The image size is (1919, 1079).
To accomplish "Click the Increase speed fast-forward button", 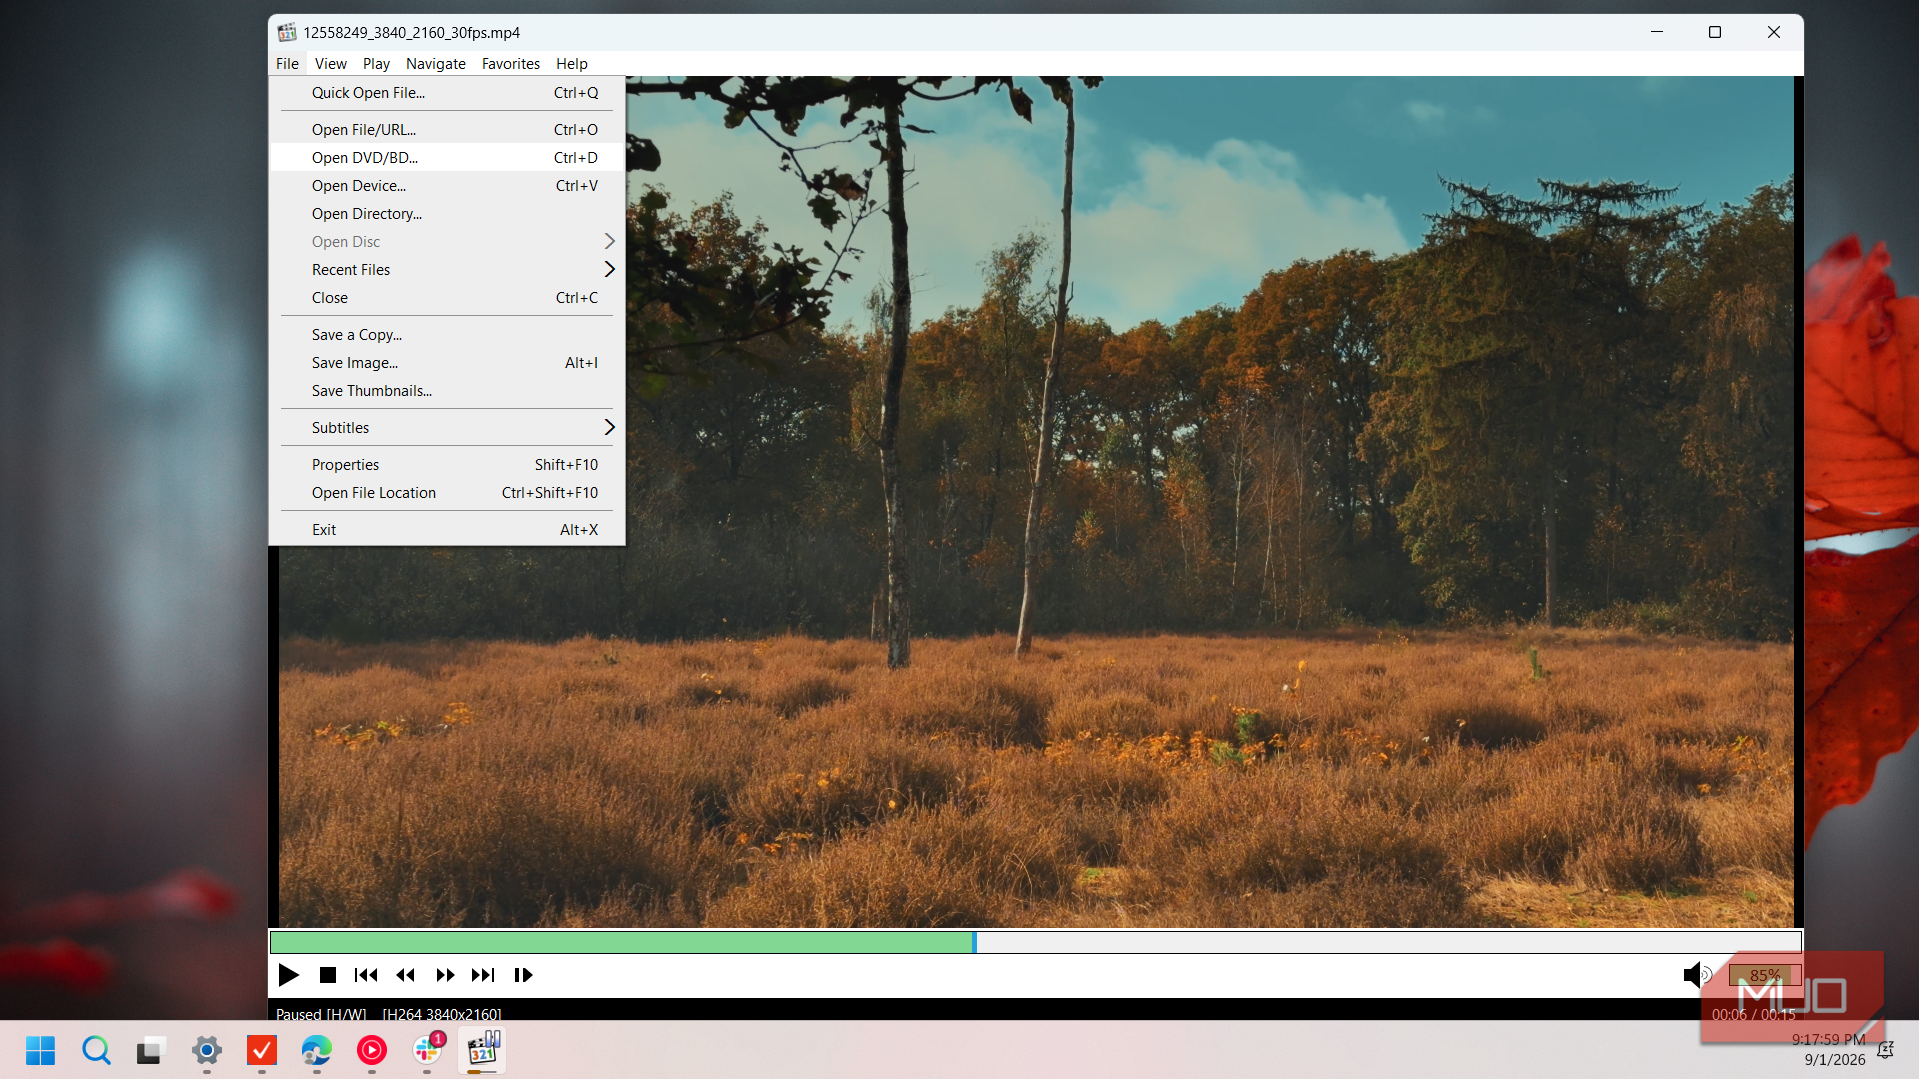I will [445, 975].
